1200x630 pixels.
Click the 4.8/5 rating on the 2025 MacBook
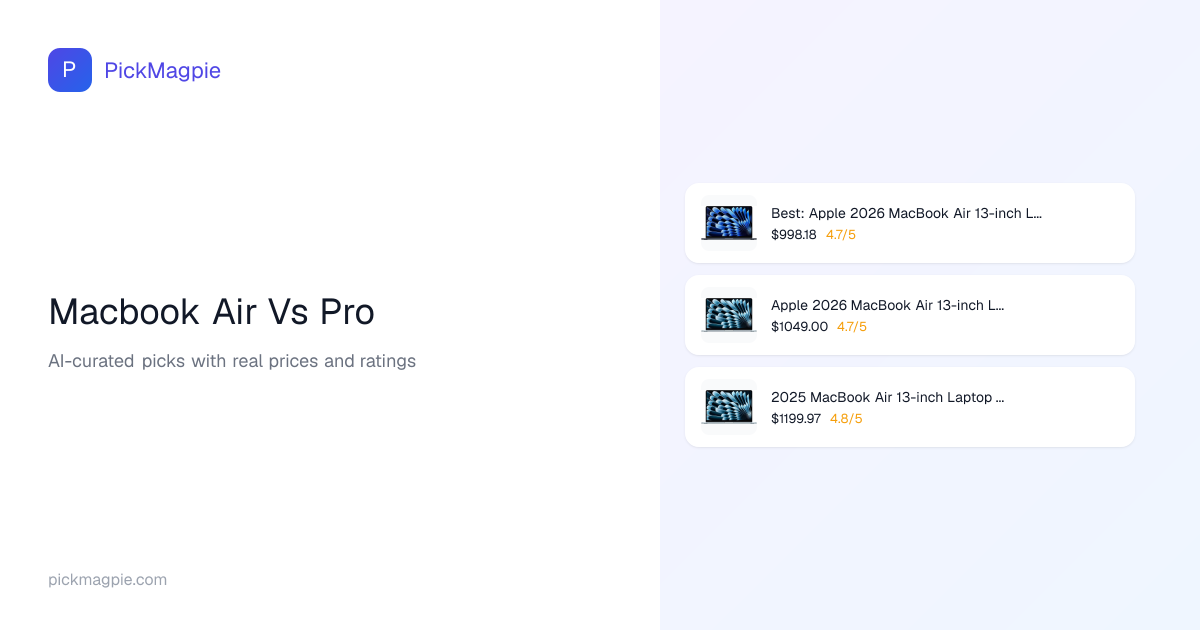click(x=846, y=419)
